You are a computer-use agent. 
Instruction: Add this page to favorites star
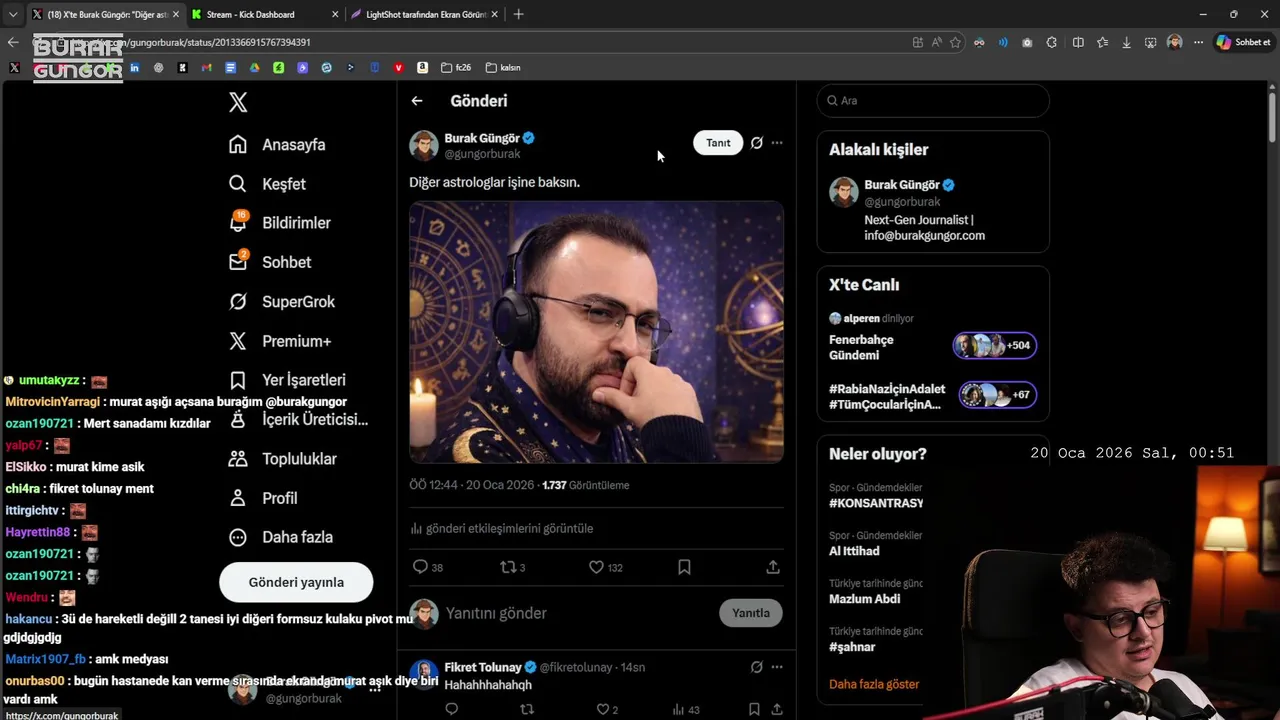pos(955,42)
